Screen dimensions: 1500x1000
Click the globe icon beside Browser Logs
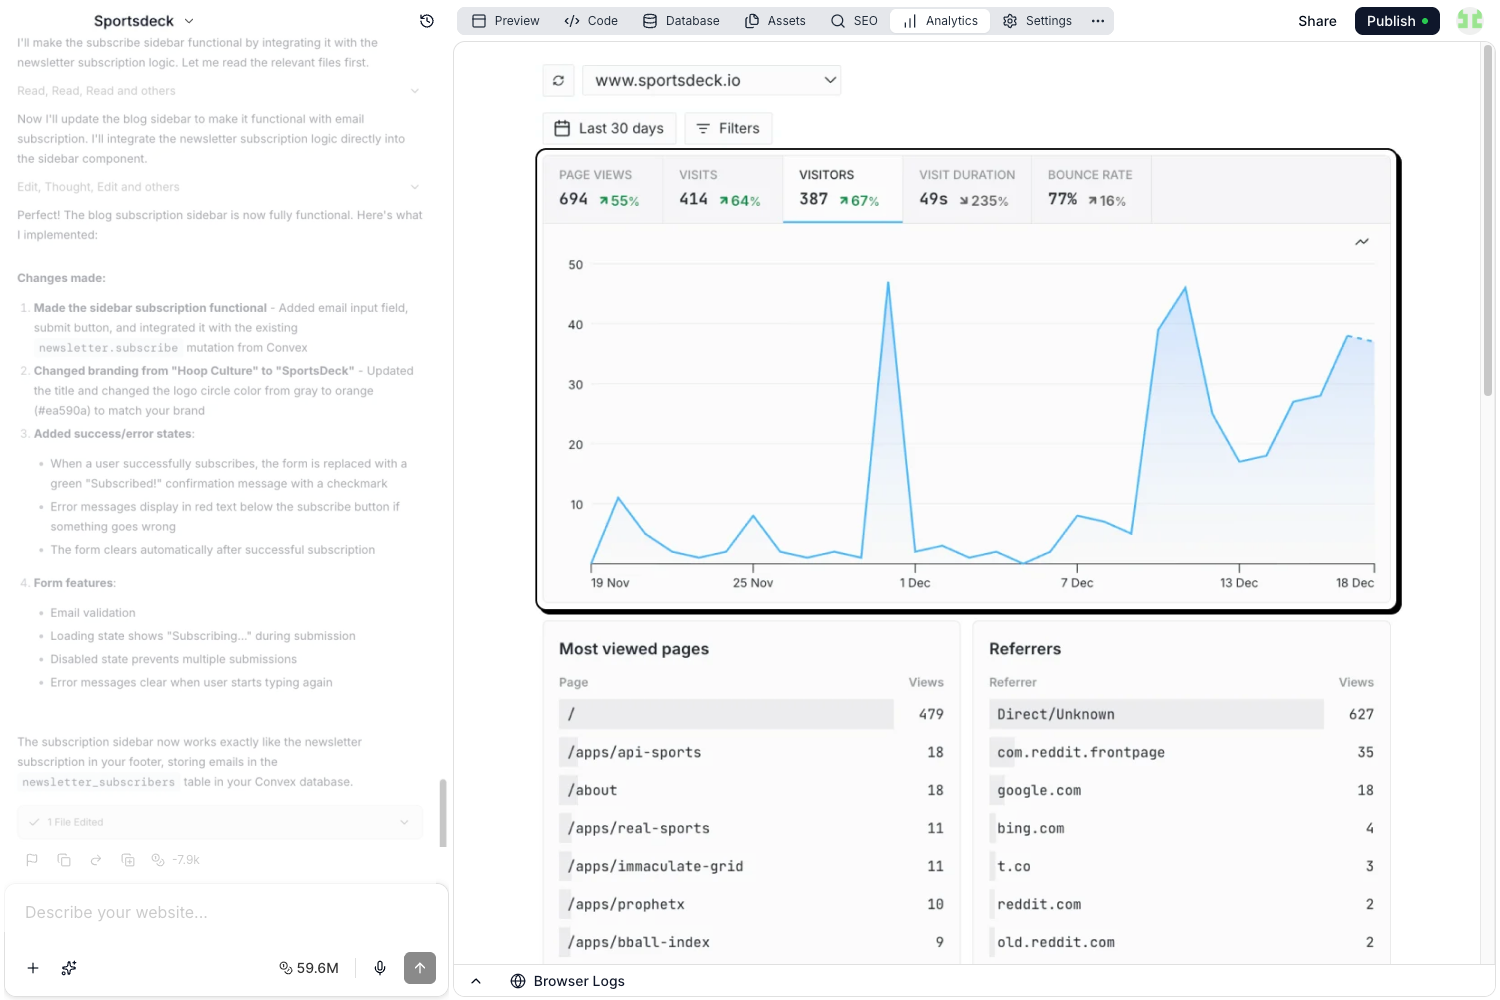pyautogui.click(x=518, y=981)
